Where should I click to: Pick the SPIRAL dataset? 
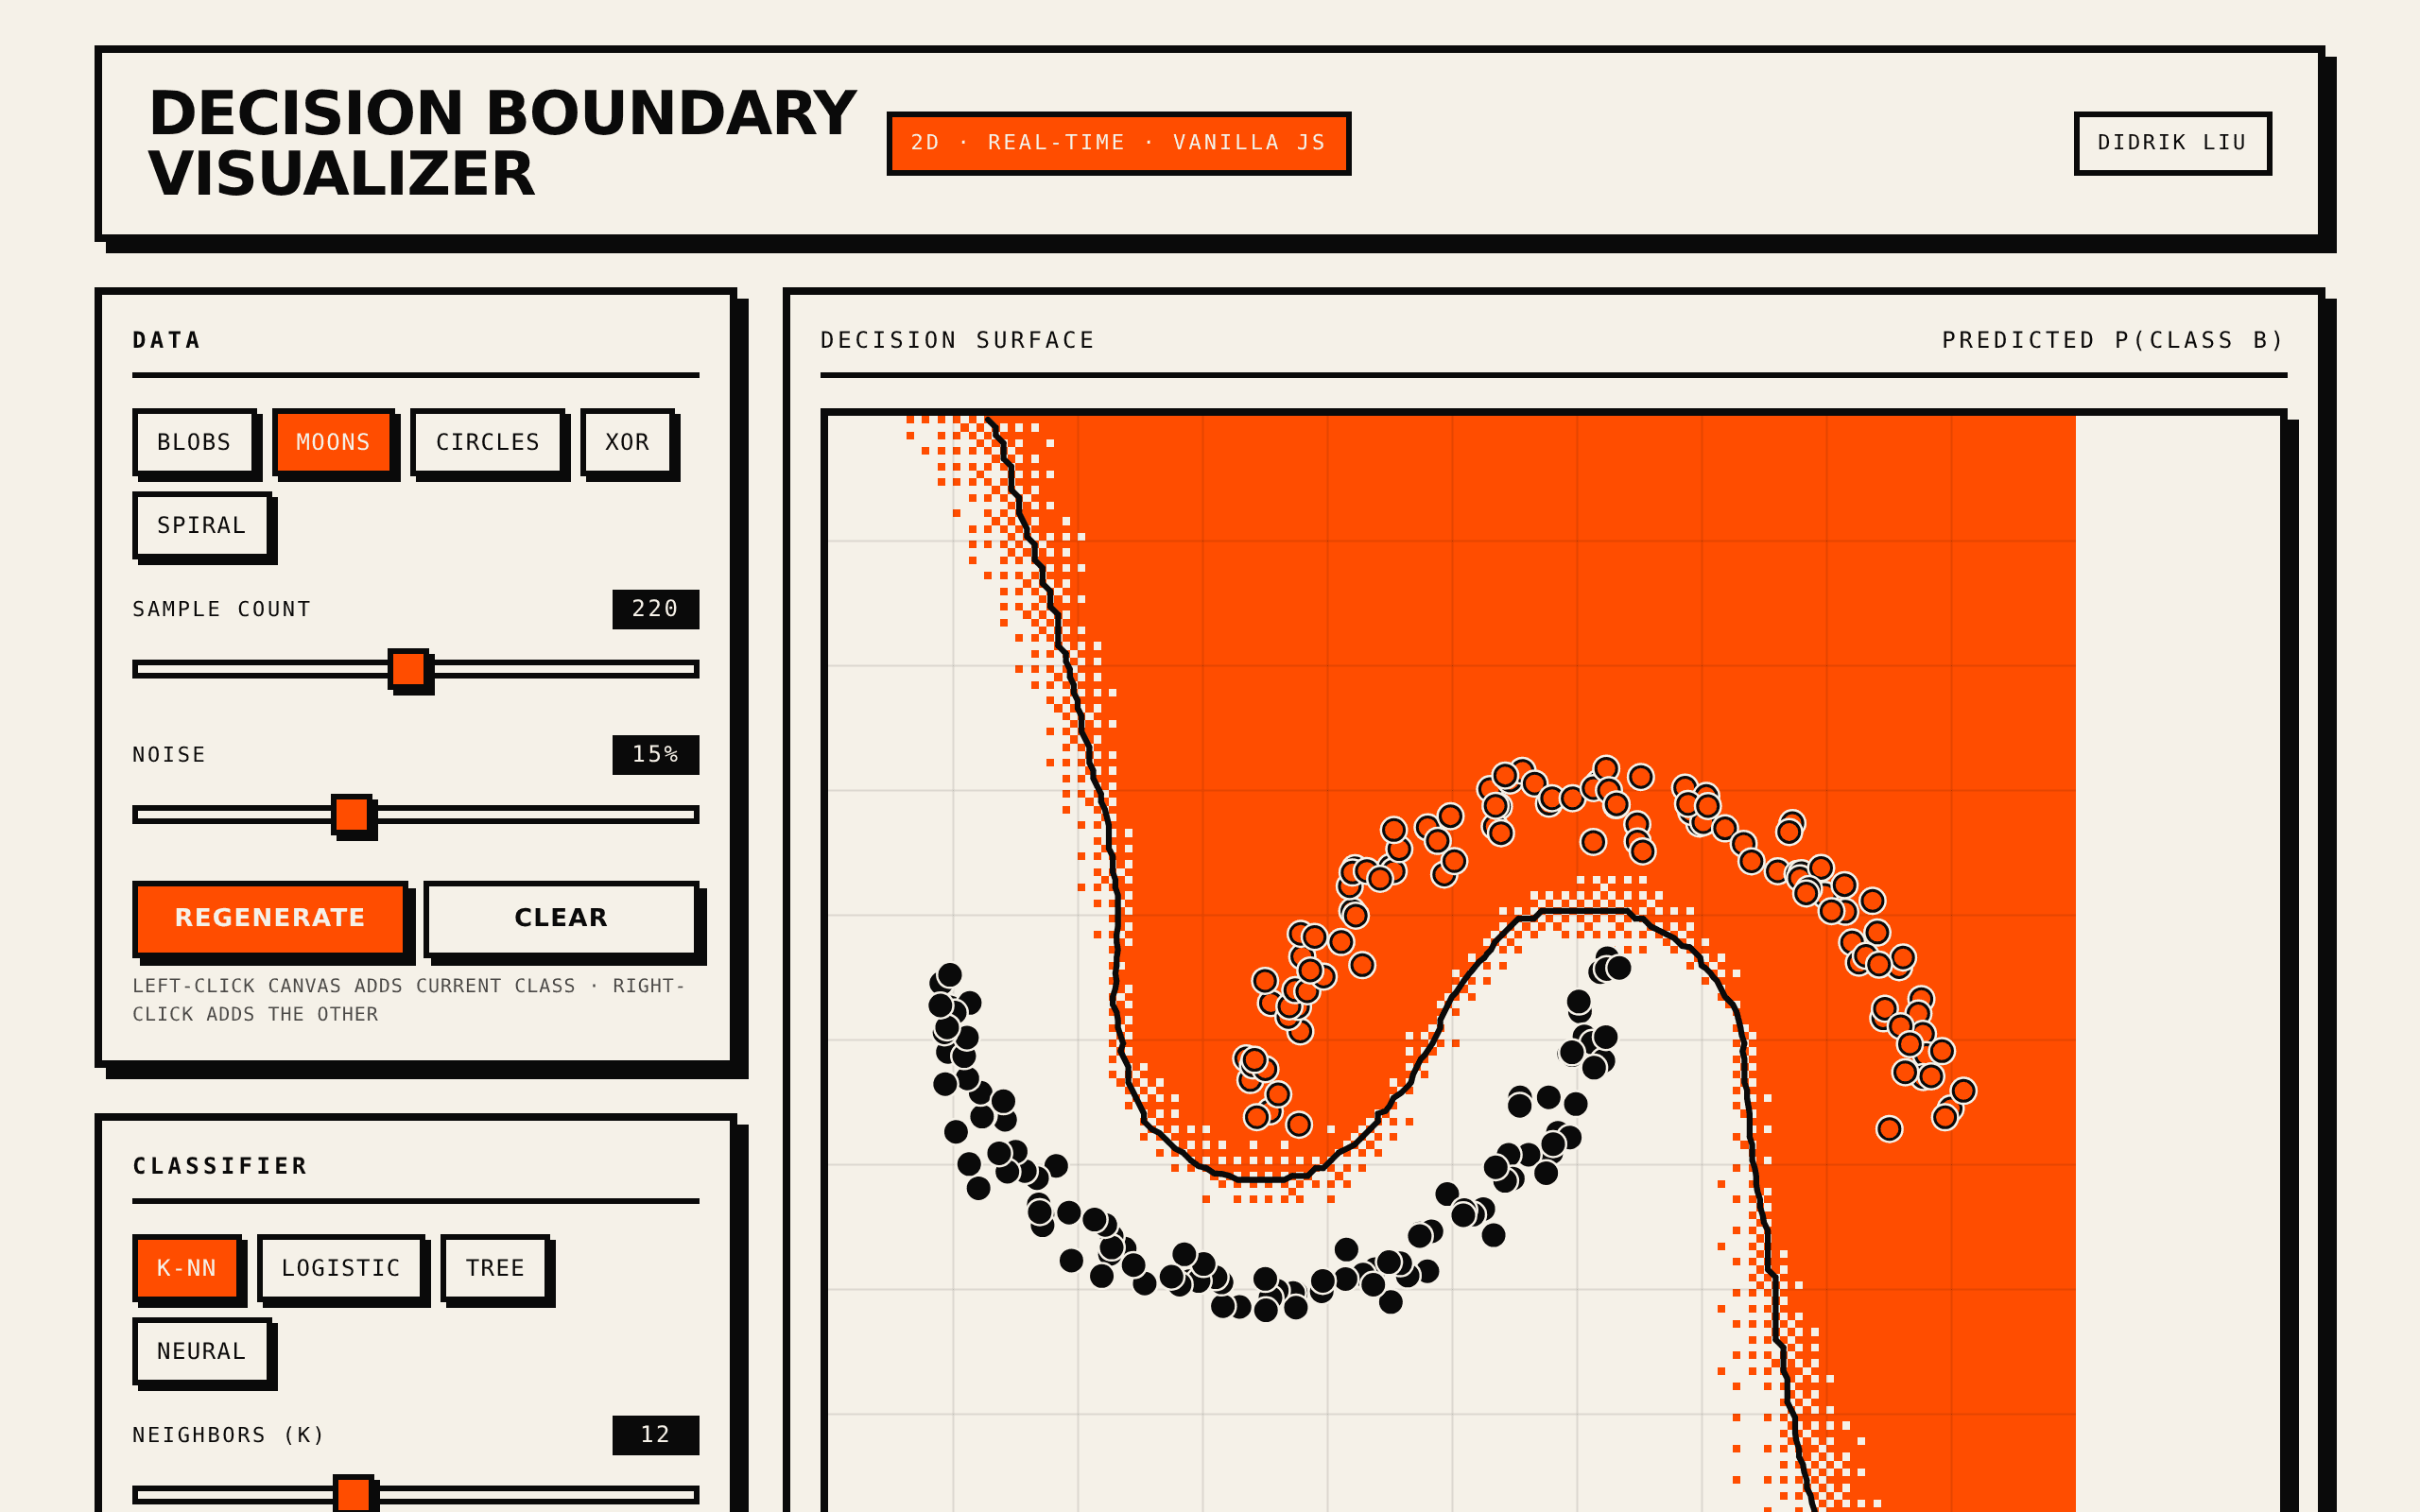(x=201, y=525)
